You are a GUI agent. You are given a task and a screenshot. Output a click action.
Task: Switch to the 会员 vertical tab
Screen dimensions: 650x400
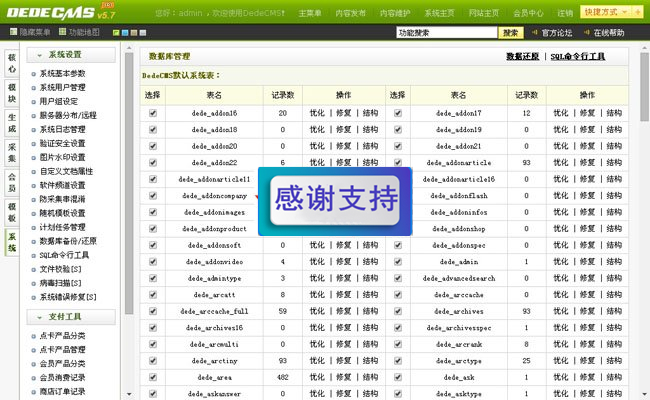(x=12, y=182)
